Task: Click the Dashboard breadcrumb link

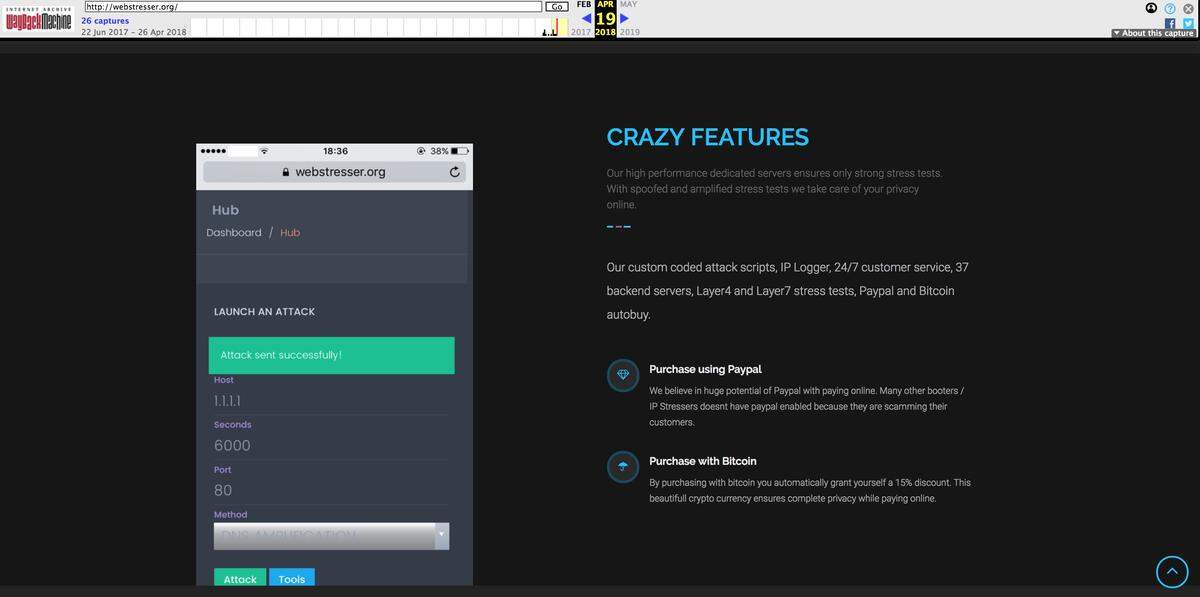Action: point(234,232)
